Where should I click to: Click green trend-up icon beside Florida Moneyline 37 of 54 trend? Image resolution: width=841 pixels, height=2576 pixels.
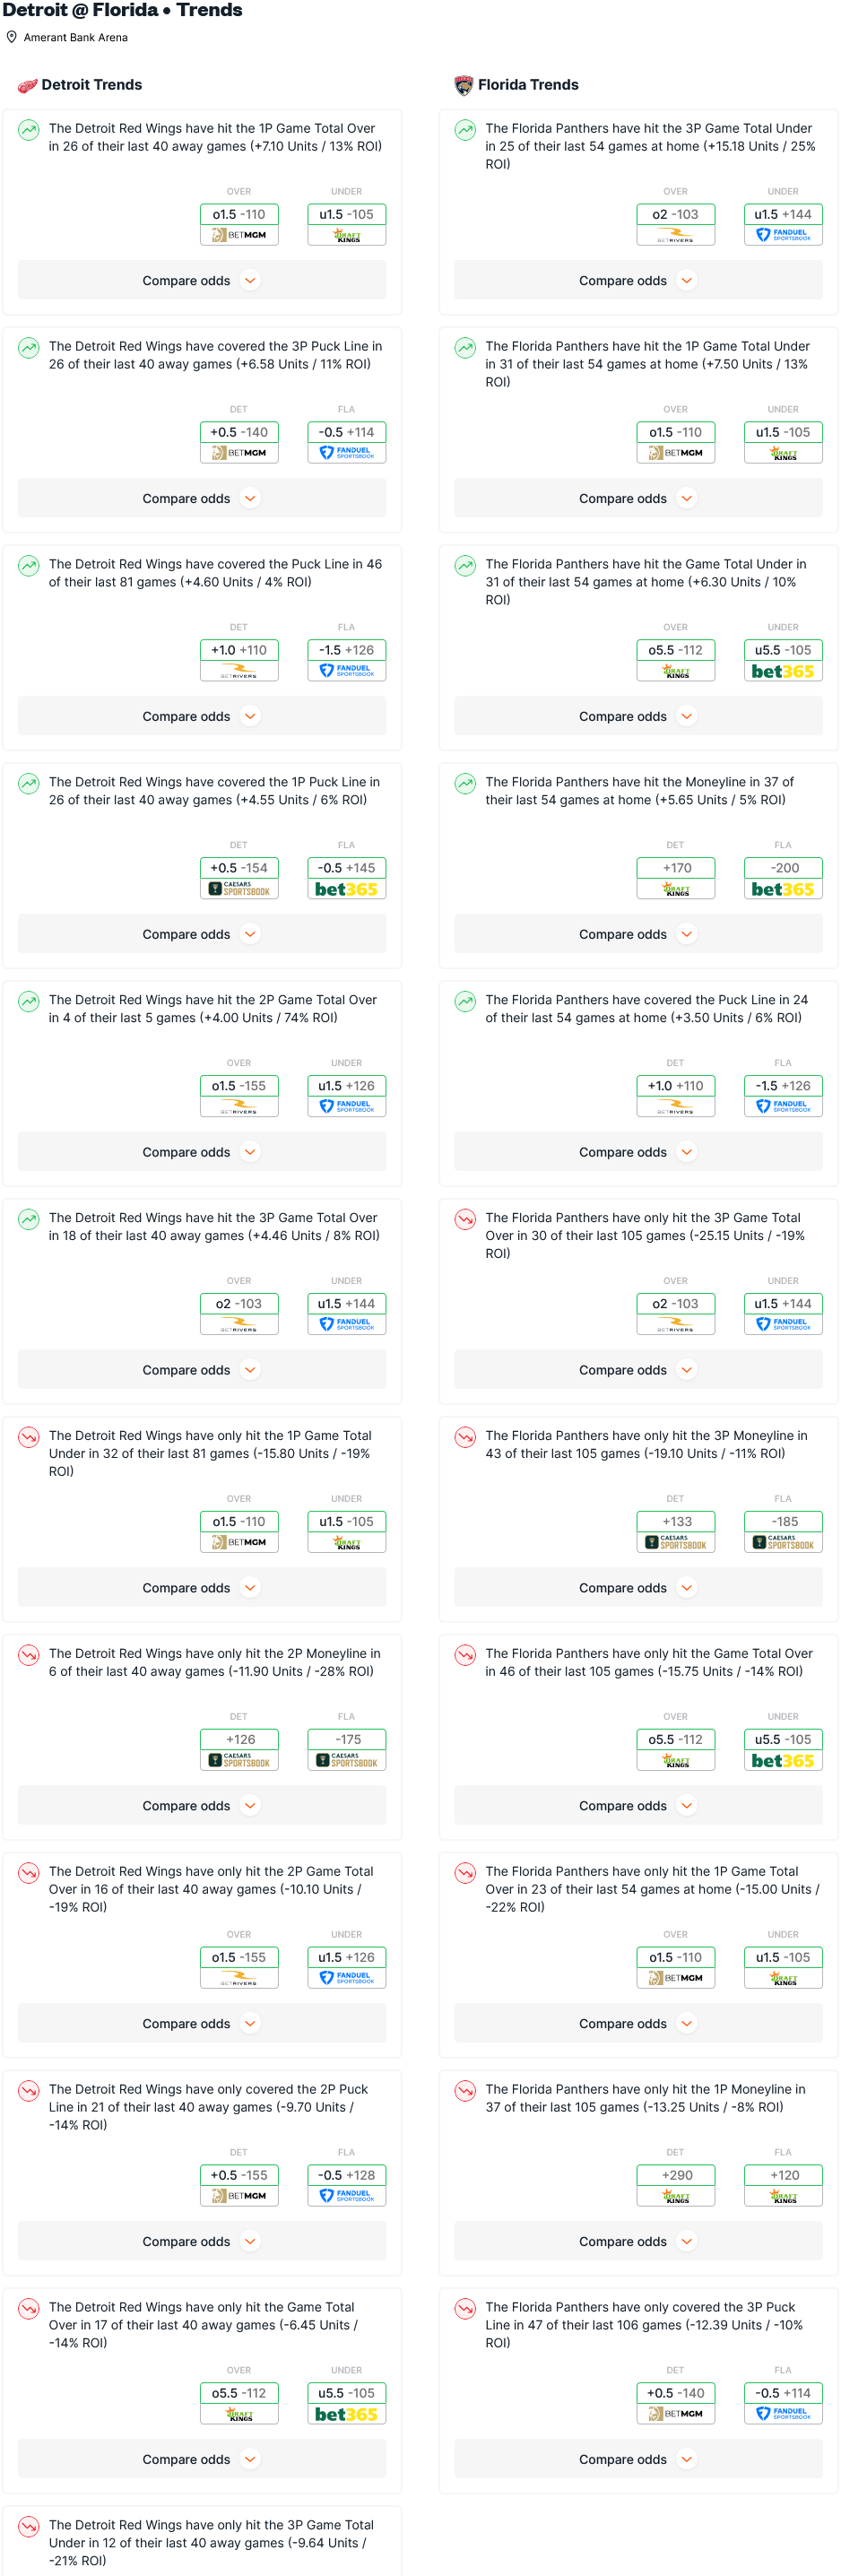coord(465,783)
